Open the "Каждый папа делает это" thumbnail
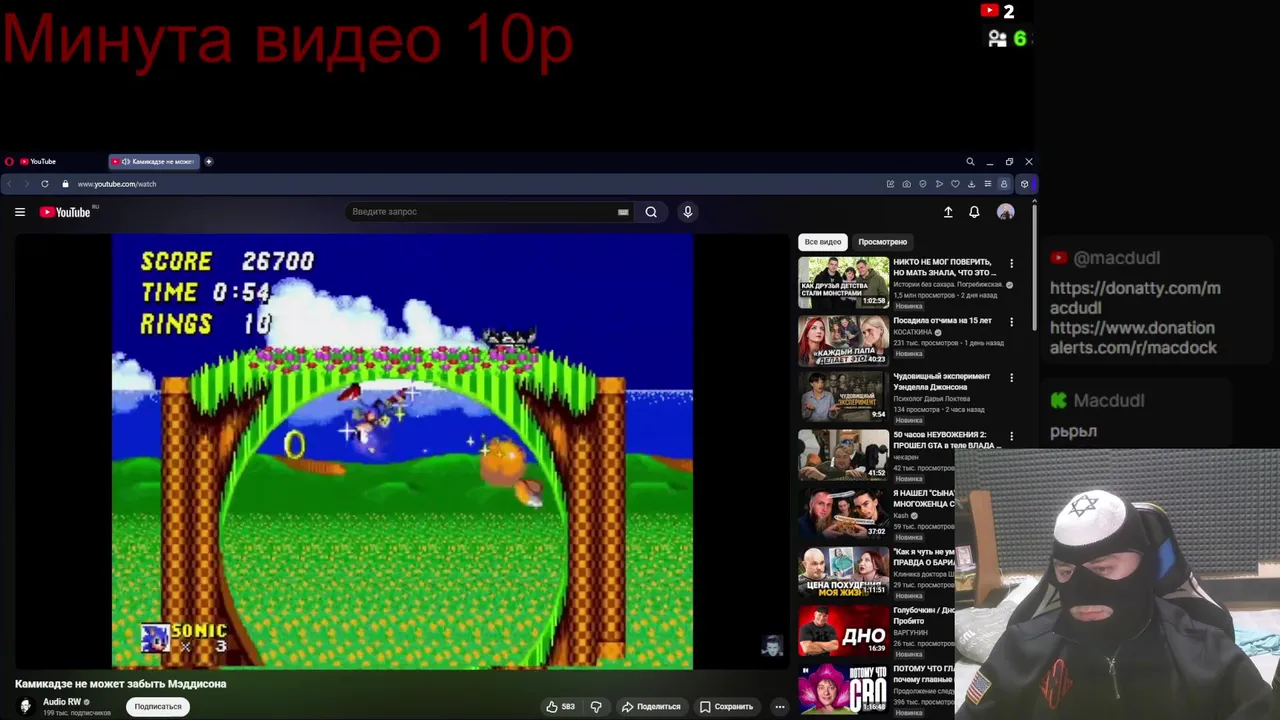This screenshot has height=720, width=1280. point(843,341)
